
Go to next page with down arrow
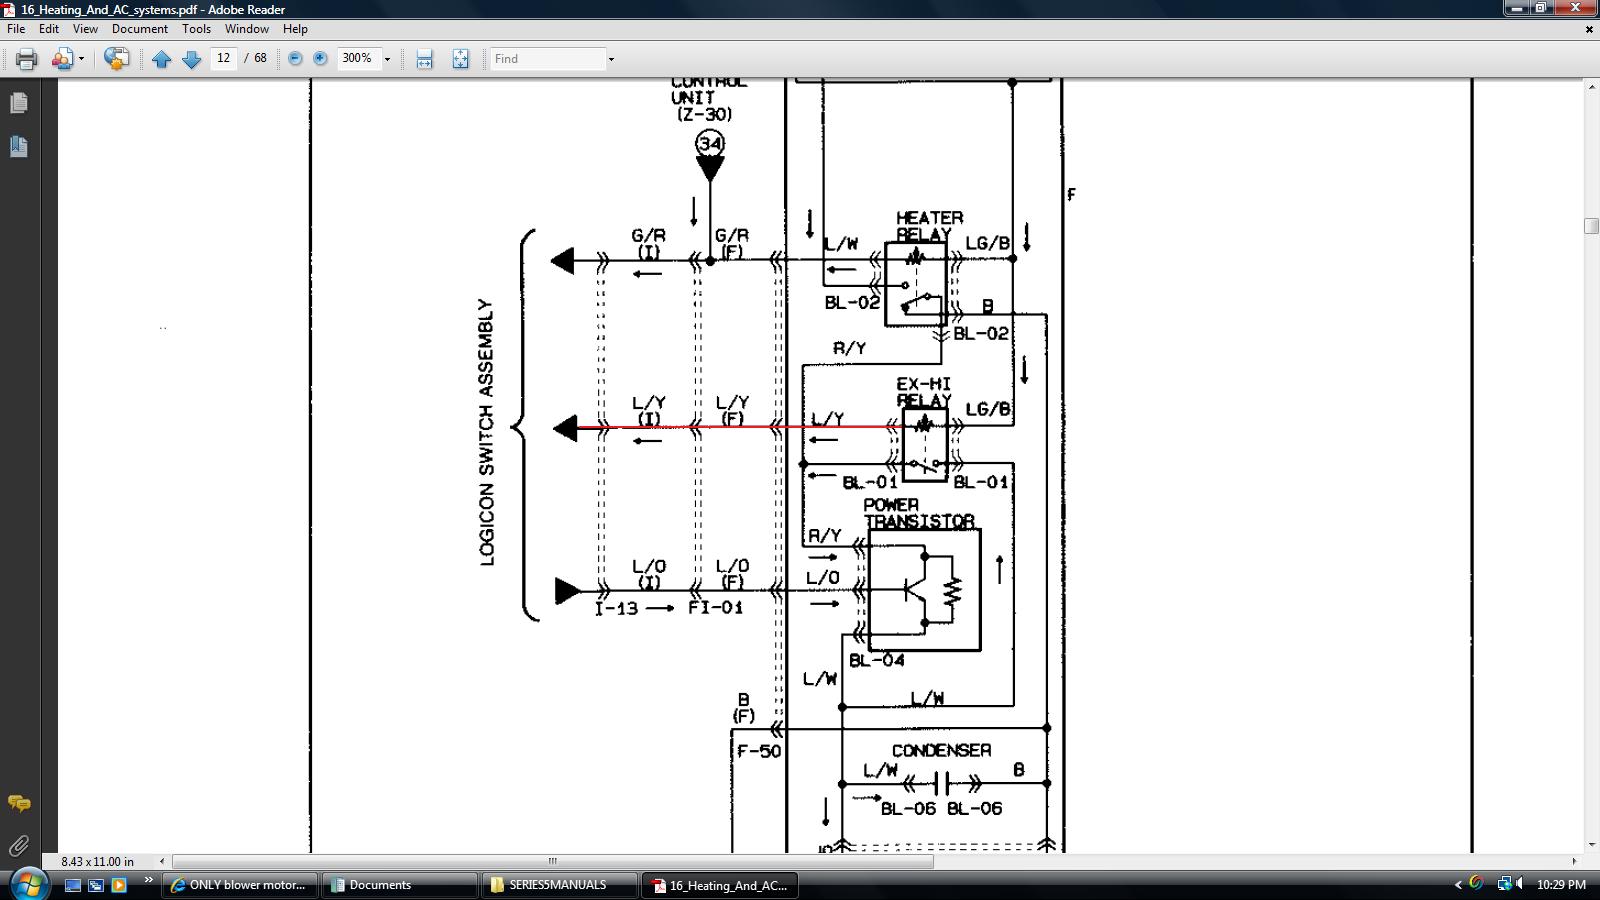(x=191, y=59)
